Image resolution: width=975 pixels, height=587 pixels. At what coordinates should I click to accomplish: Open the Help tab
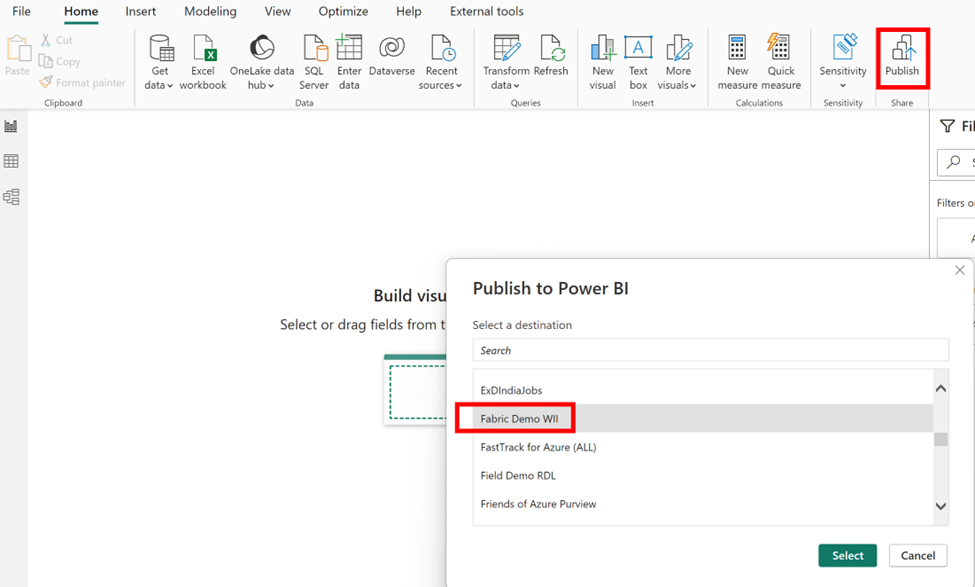coord(409,11)
